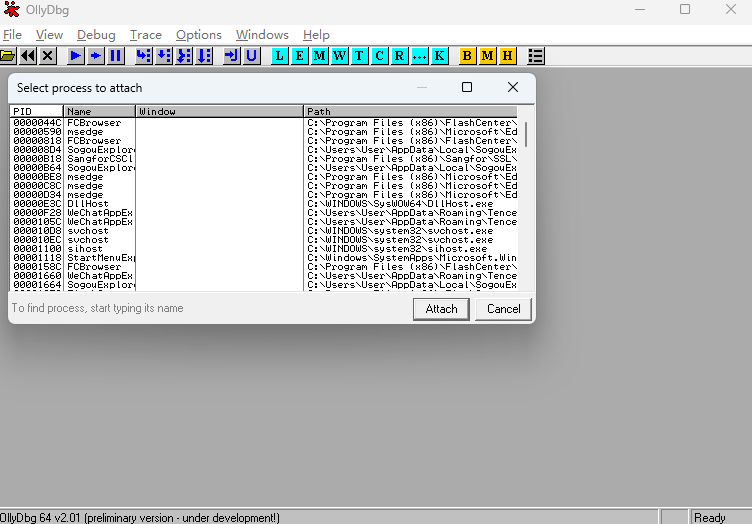752x524 pixels.
Task: Select sihost process with PID 00001100
Action: coord(264,249)
